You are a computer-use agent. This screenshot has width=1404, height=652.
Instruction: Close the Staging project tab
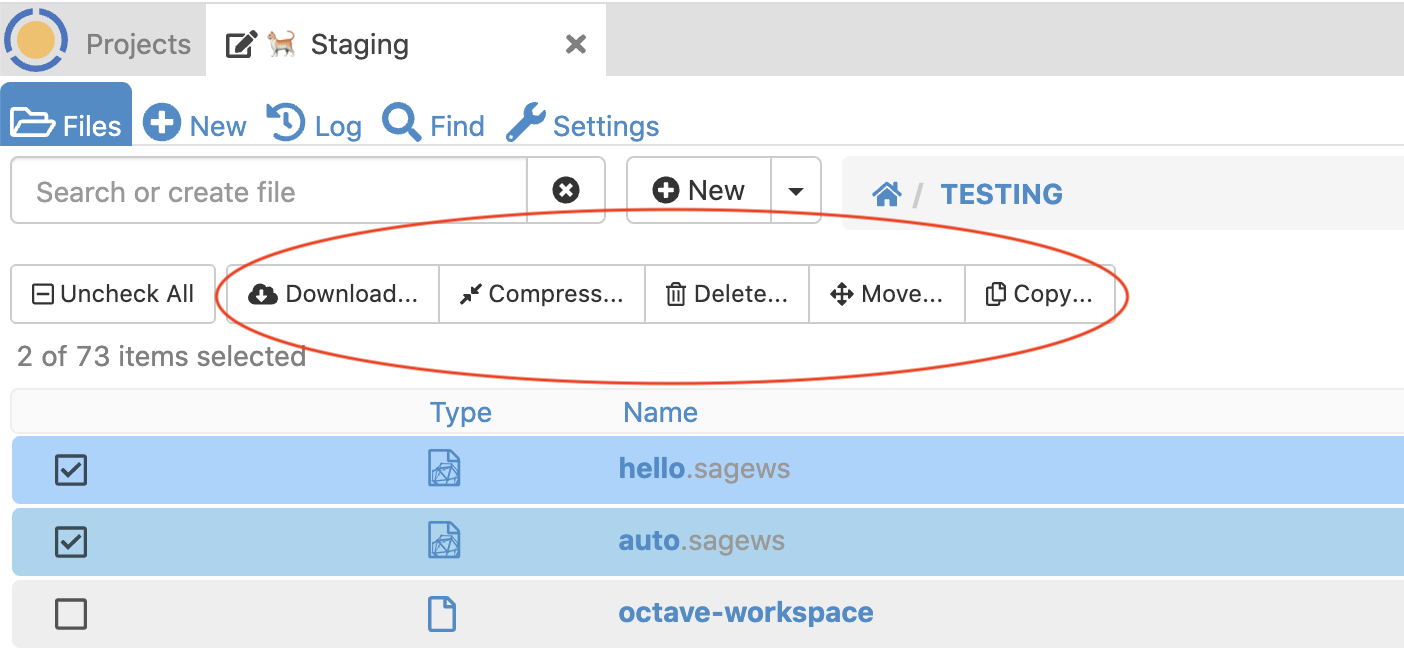coord(575,45)
